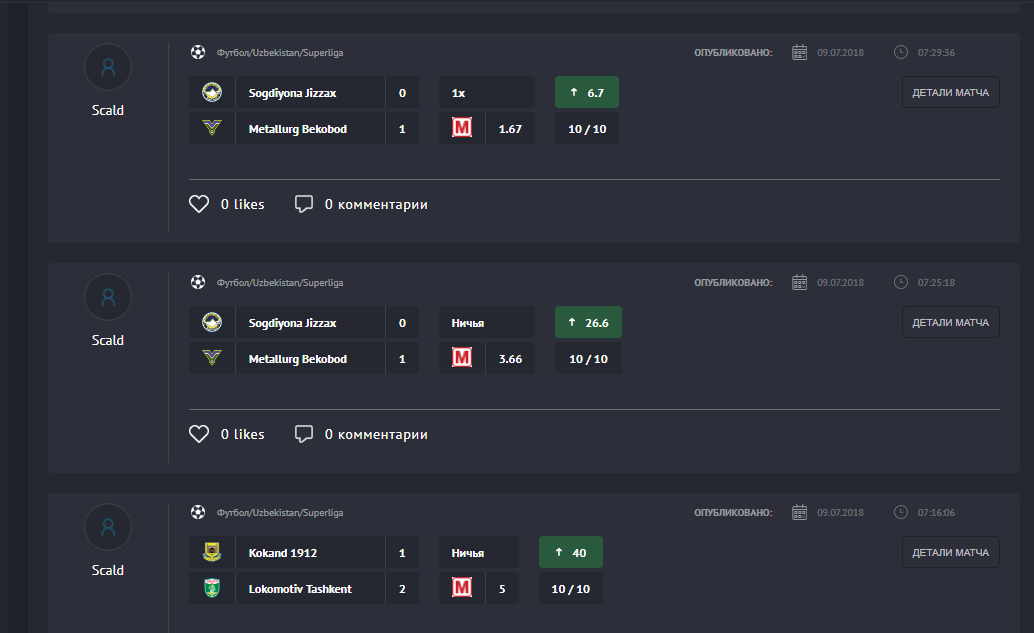Viewport: 1034px width, 633px height.
Task: Click Lokomotiv Tashkent team crest
Action: (212, 589)
